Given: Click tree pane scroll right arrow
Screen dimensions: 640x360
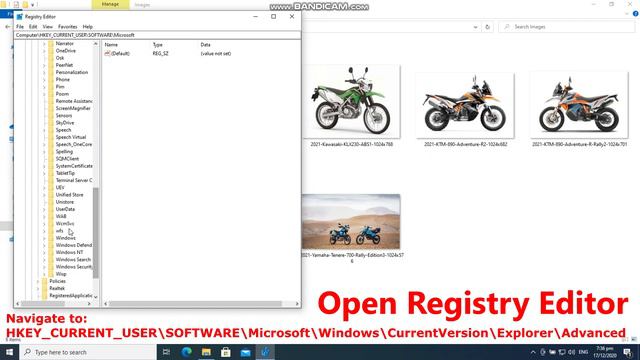Looking at the screenshot, I should point(89,304).
